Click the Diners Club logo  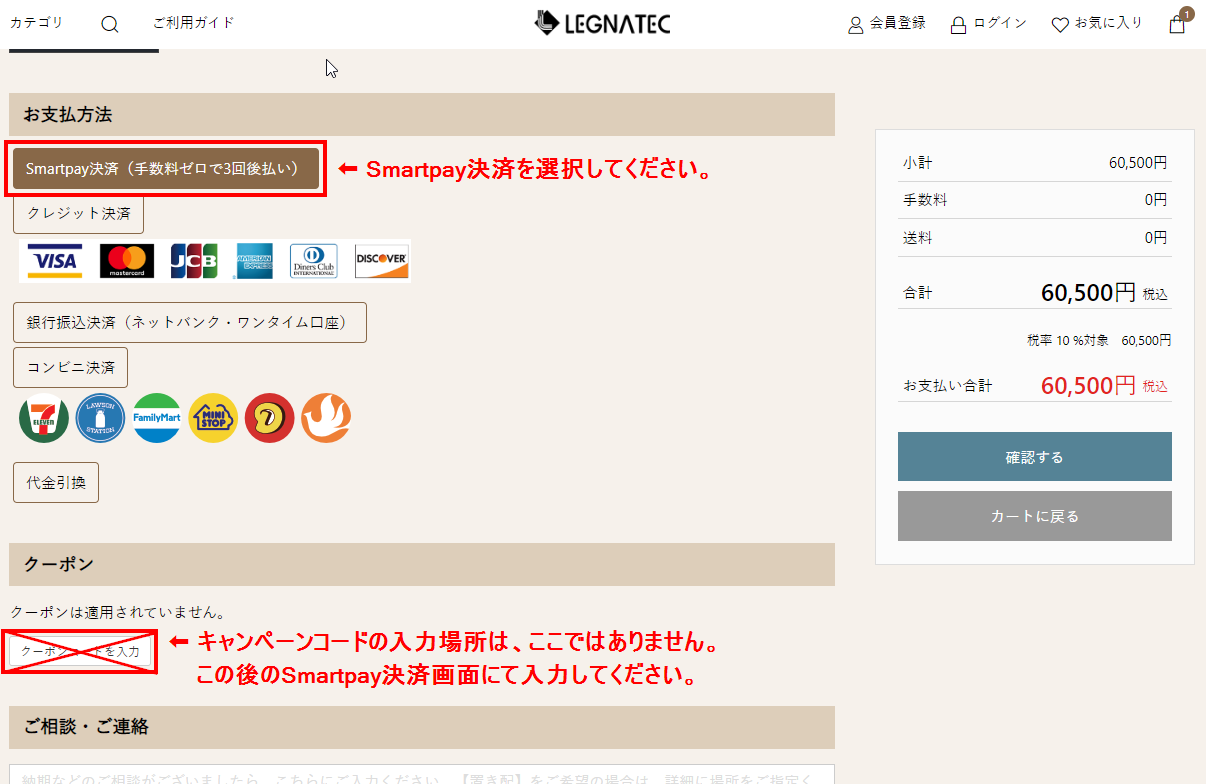314,261
